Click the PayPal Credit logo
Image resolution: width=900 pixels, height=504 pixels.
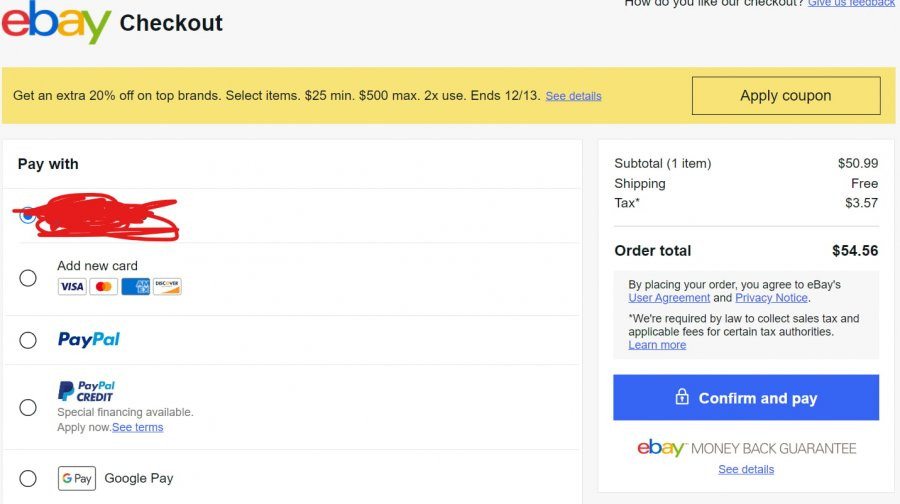(x=86, y=391)
